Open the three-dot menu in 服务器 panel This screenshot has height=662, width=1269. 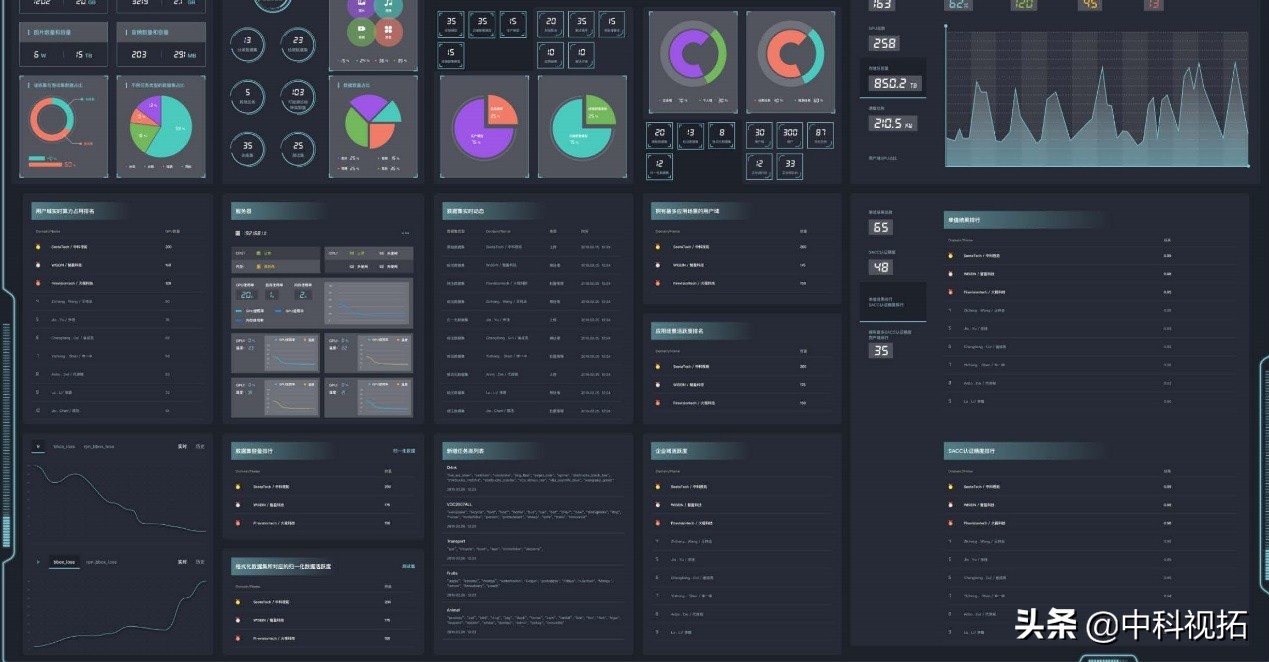405,233
